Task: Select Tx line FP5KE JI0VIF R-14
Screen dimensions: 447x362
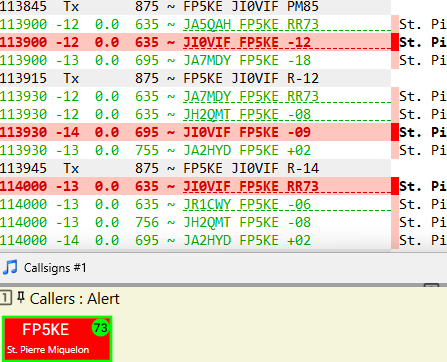Action: click(195, 168)
